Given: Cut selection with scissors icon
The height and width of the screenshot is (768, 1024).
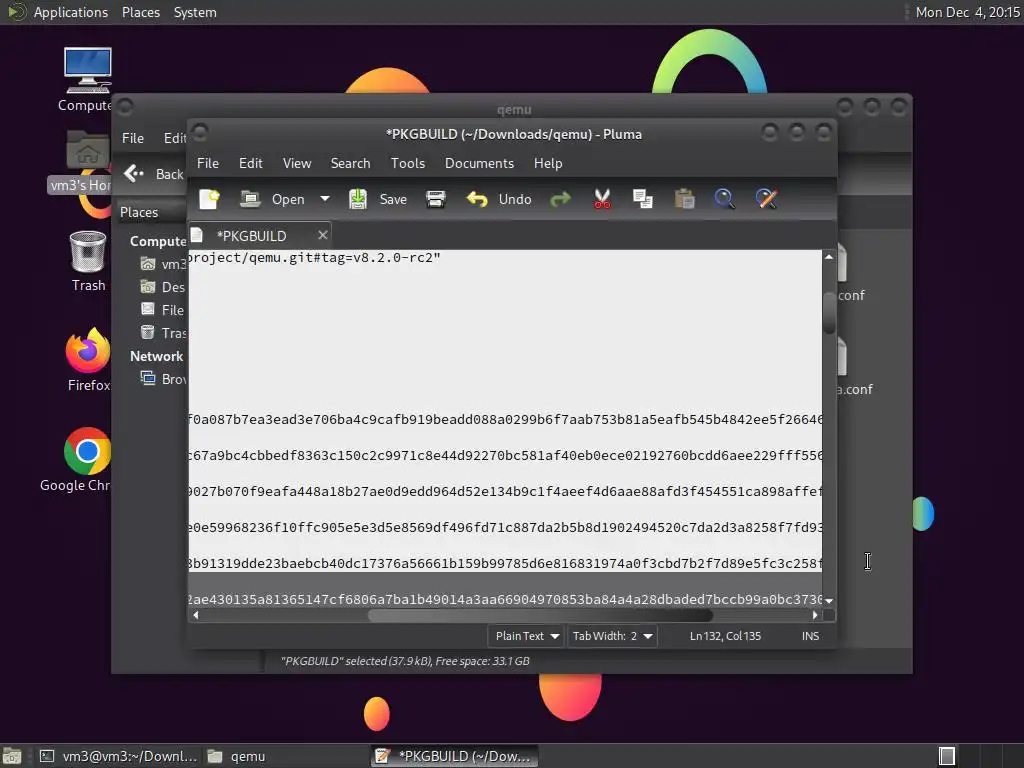Looking at the screenshot, I should [x=602, y=199].
